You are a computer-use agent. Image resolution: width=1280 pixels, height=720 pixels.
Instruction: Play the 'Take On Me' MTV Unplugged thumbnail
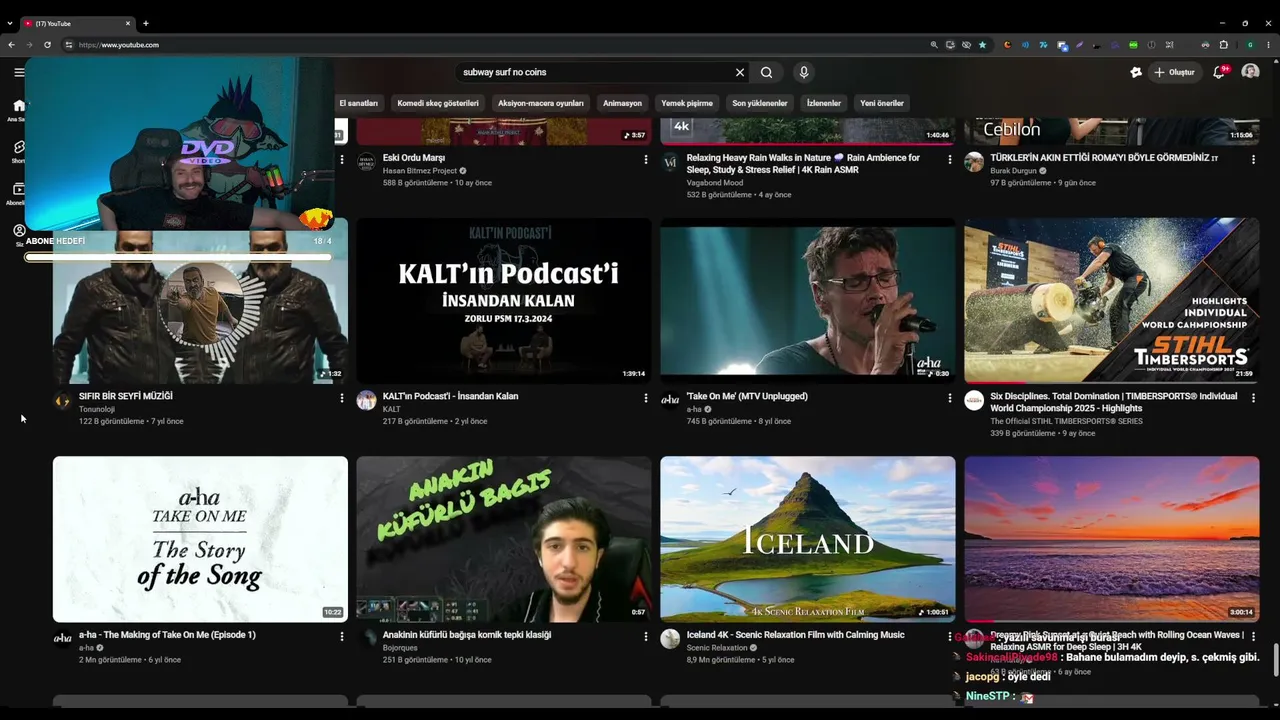point(808,300)
